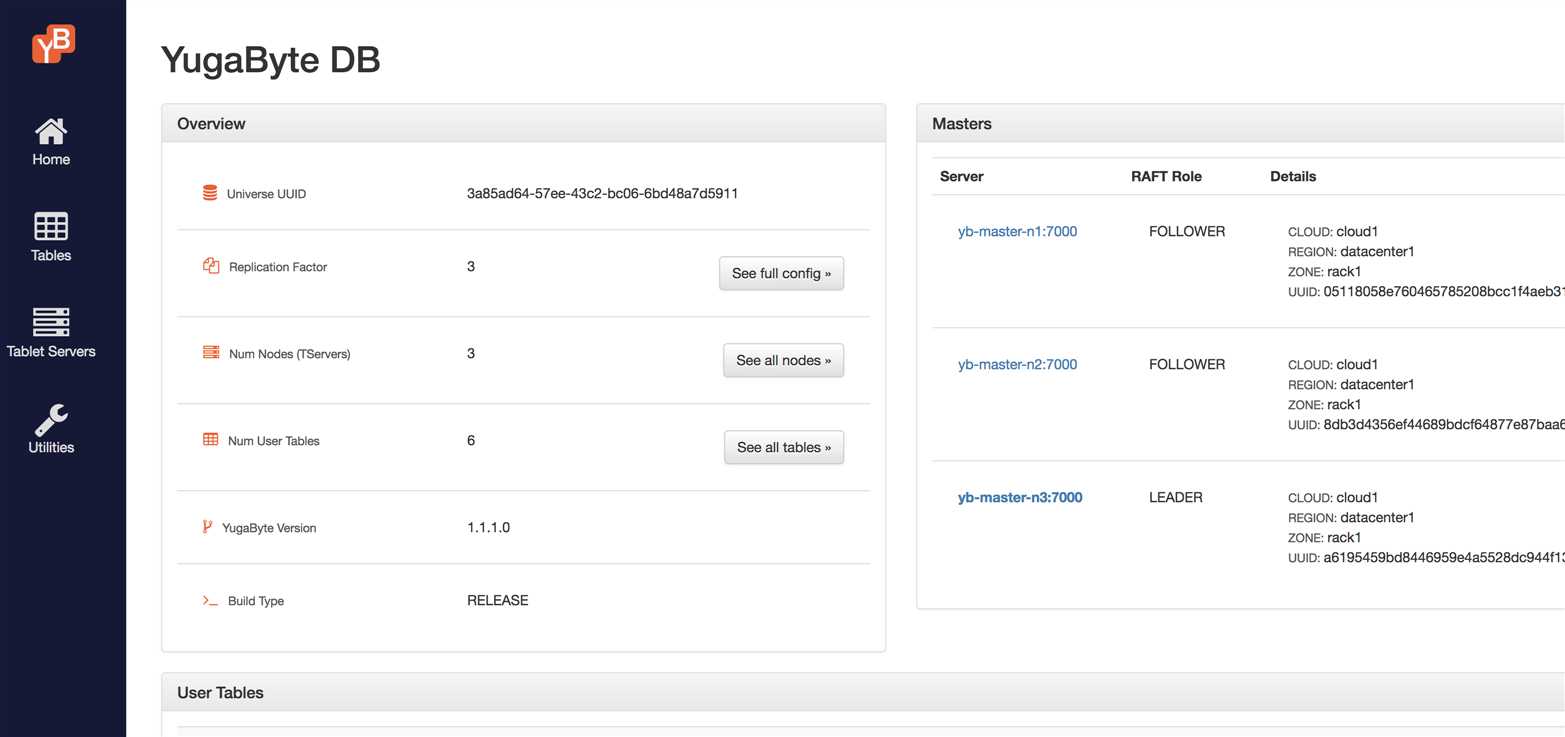The width and height of the screenshot is (1565, 737).
Task: Click the Num User Tables value 6
Action: pos(471,440)
